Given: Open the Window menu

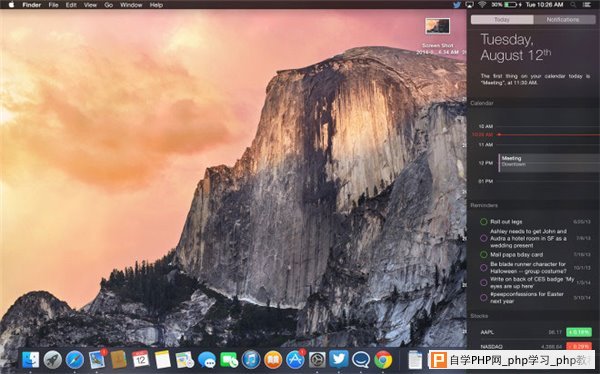Looking at the screenshot, I should click(x=131, y=5).
